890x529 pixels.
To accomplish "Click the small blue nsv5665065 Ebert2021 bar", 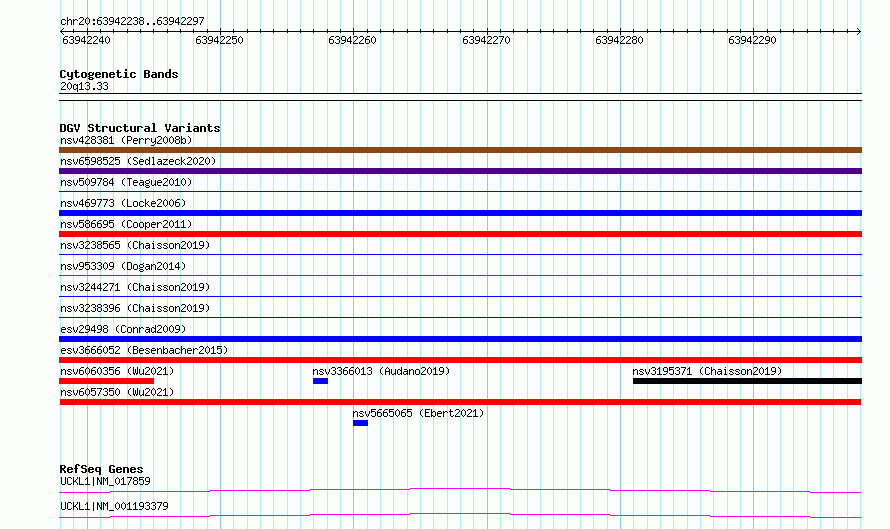I will [360, 423].
